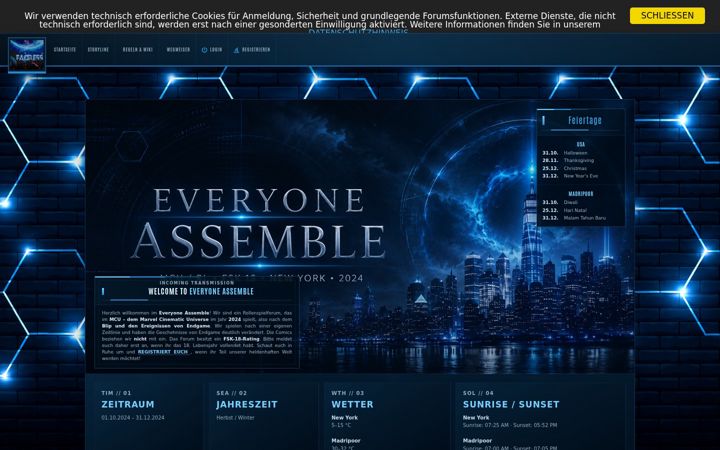This screenshot has height=450, width=720.
Task: Click the forum logo thumbnail
Action: (27, 56)
